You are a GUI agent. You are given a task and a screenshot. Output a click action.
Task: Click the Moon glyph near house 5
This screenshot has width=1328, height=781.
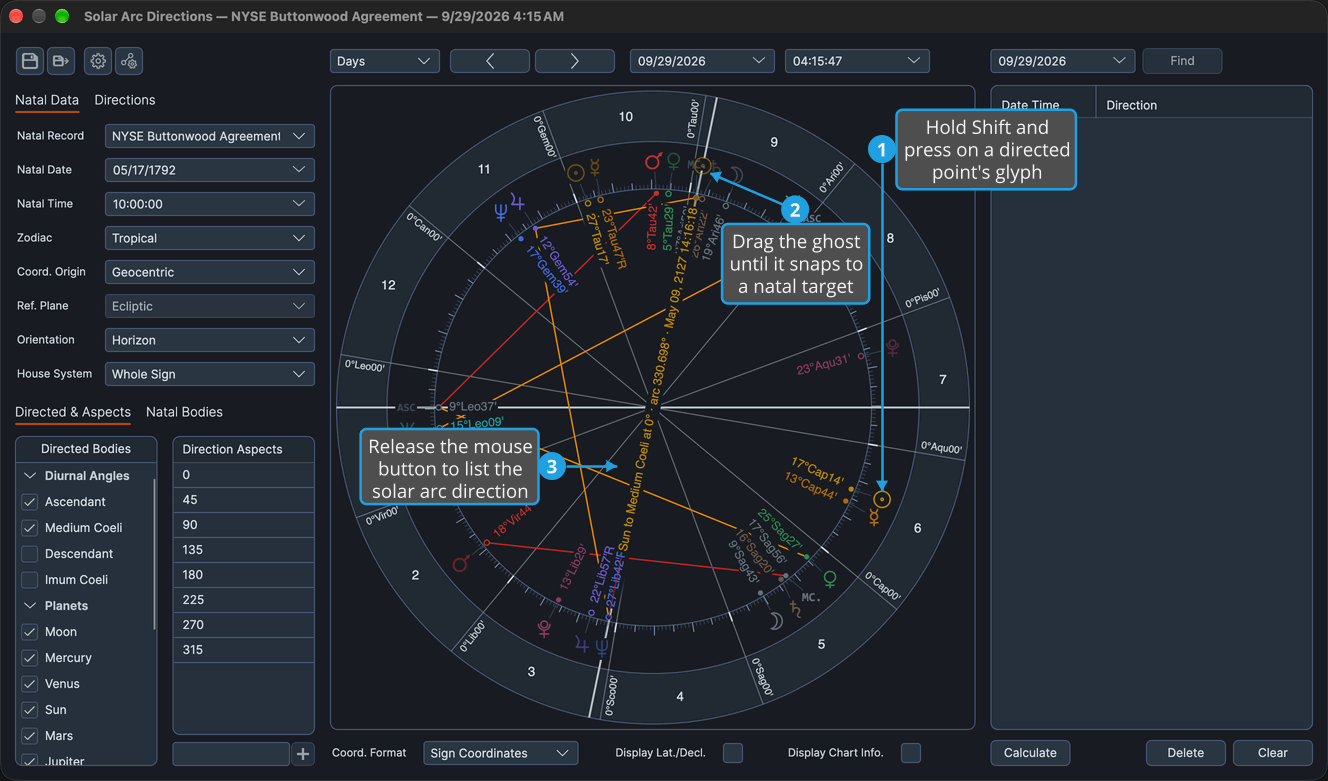pos(776,622)
